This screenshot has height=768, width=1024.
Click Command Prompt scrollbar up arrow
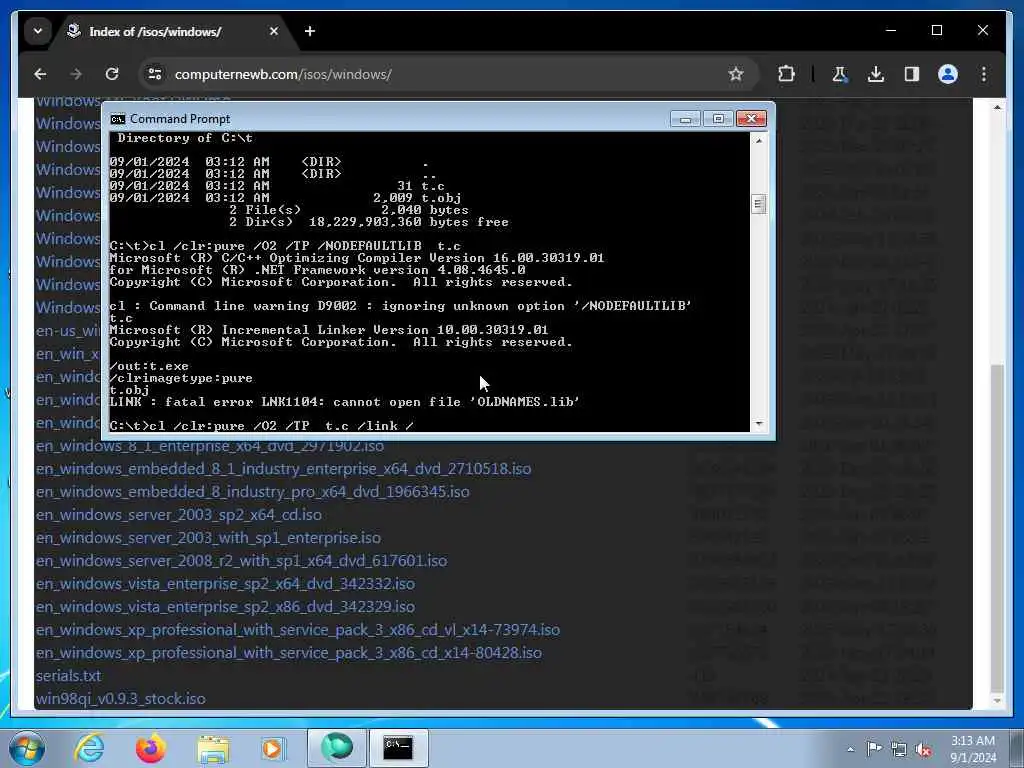[x=758, y=140]
